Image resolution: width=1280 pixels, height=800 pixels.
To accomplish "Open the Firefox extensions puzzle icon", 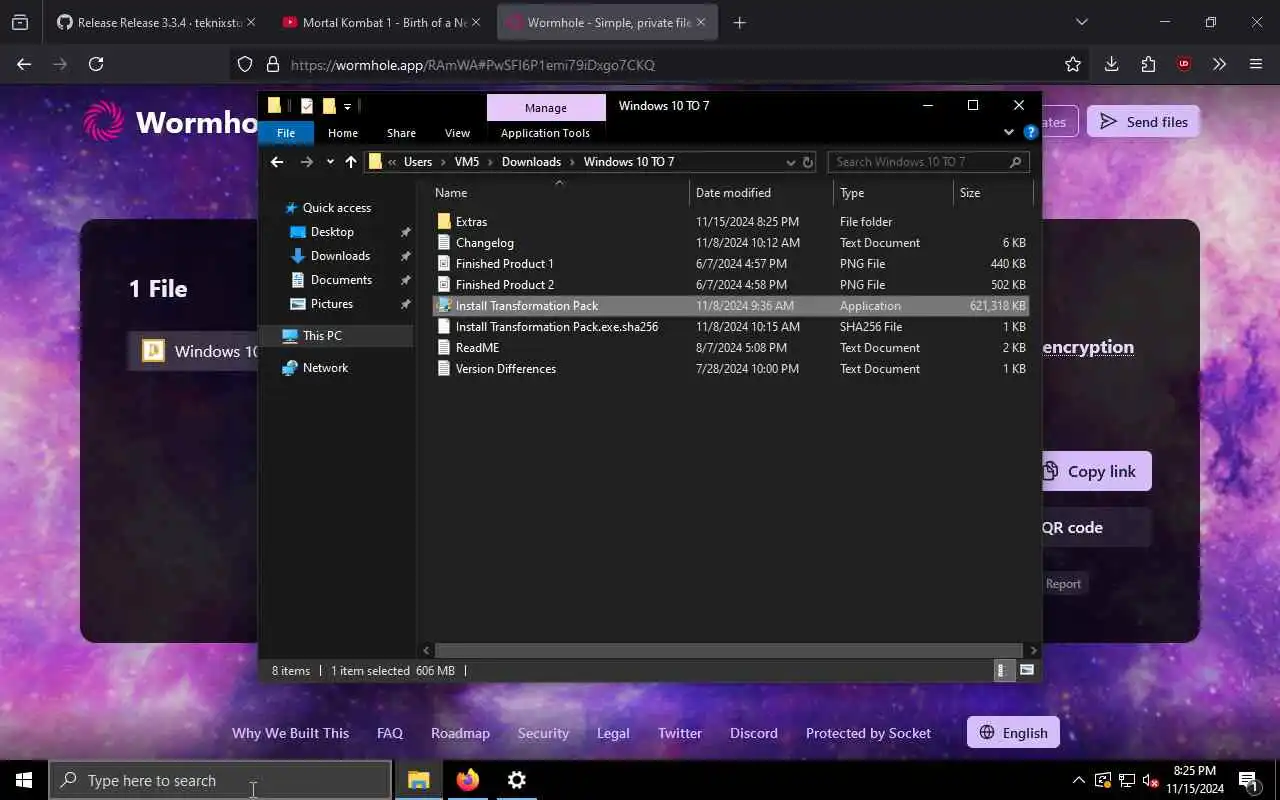I will pos(1148,64).
